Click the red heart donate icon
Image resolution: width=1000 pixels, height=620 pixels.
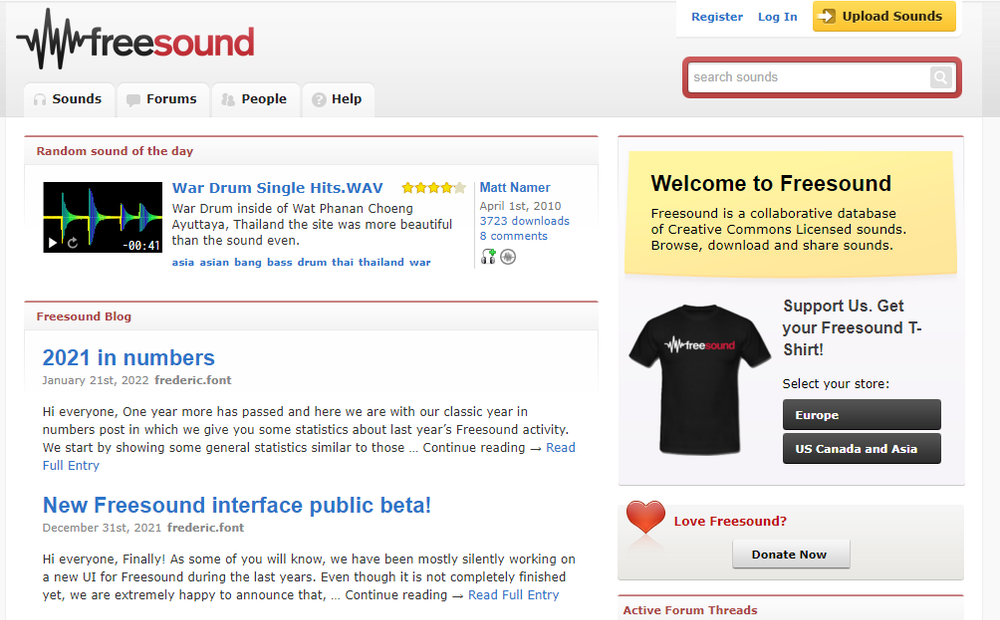[x=645, y=519]
